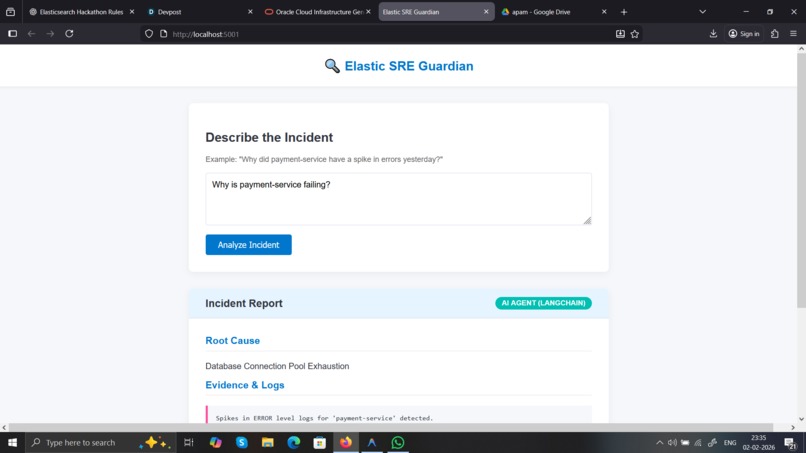Open the ENG language indicator
Screen dimensions: 806x453
(x=730, y=443)
